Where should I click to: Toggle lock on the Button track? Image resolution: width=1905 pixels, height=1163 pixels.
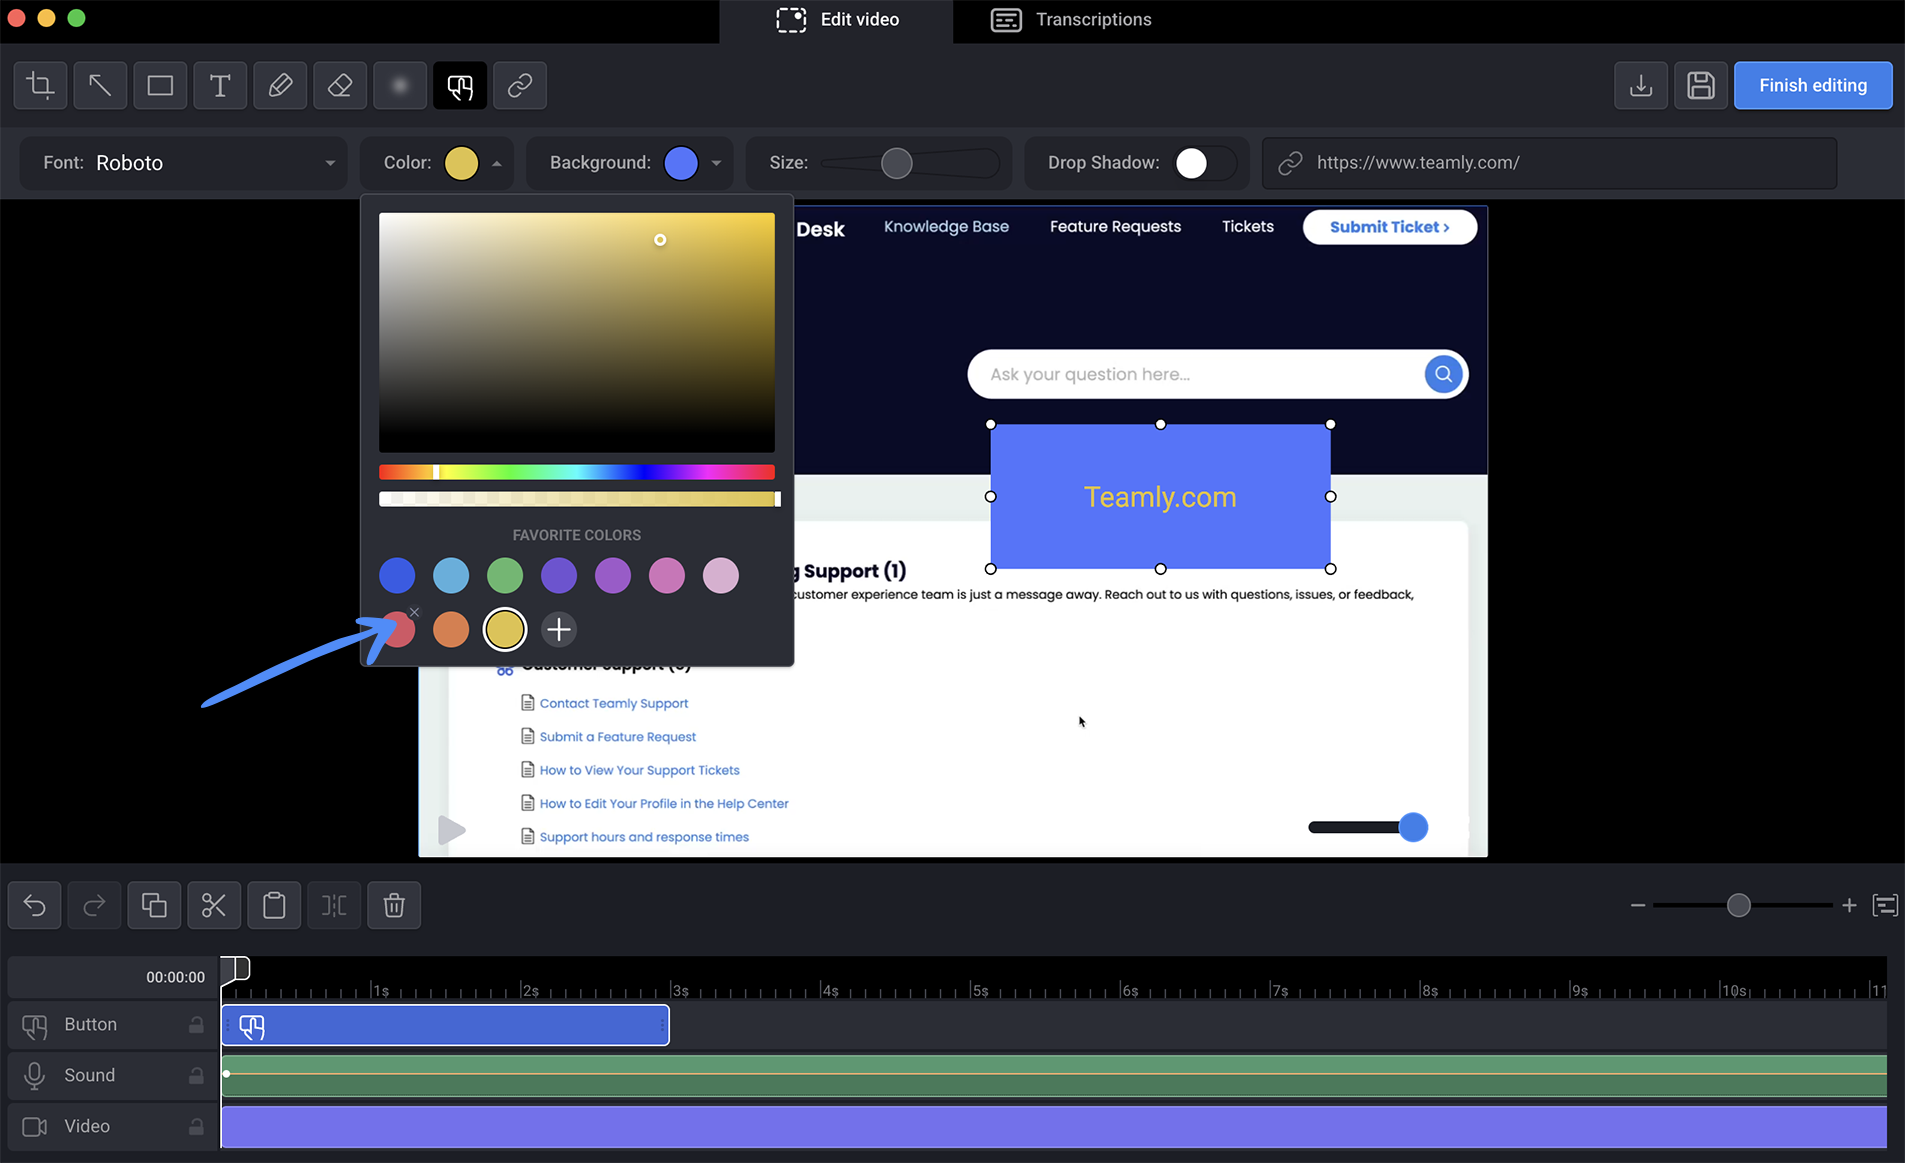196,1025
